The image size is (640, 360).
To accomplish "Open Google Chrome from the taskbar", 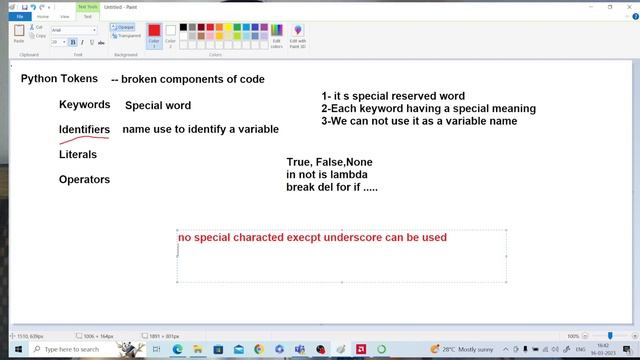I will tap(259, 349).
